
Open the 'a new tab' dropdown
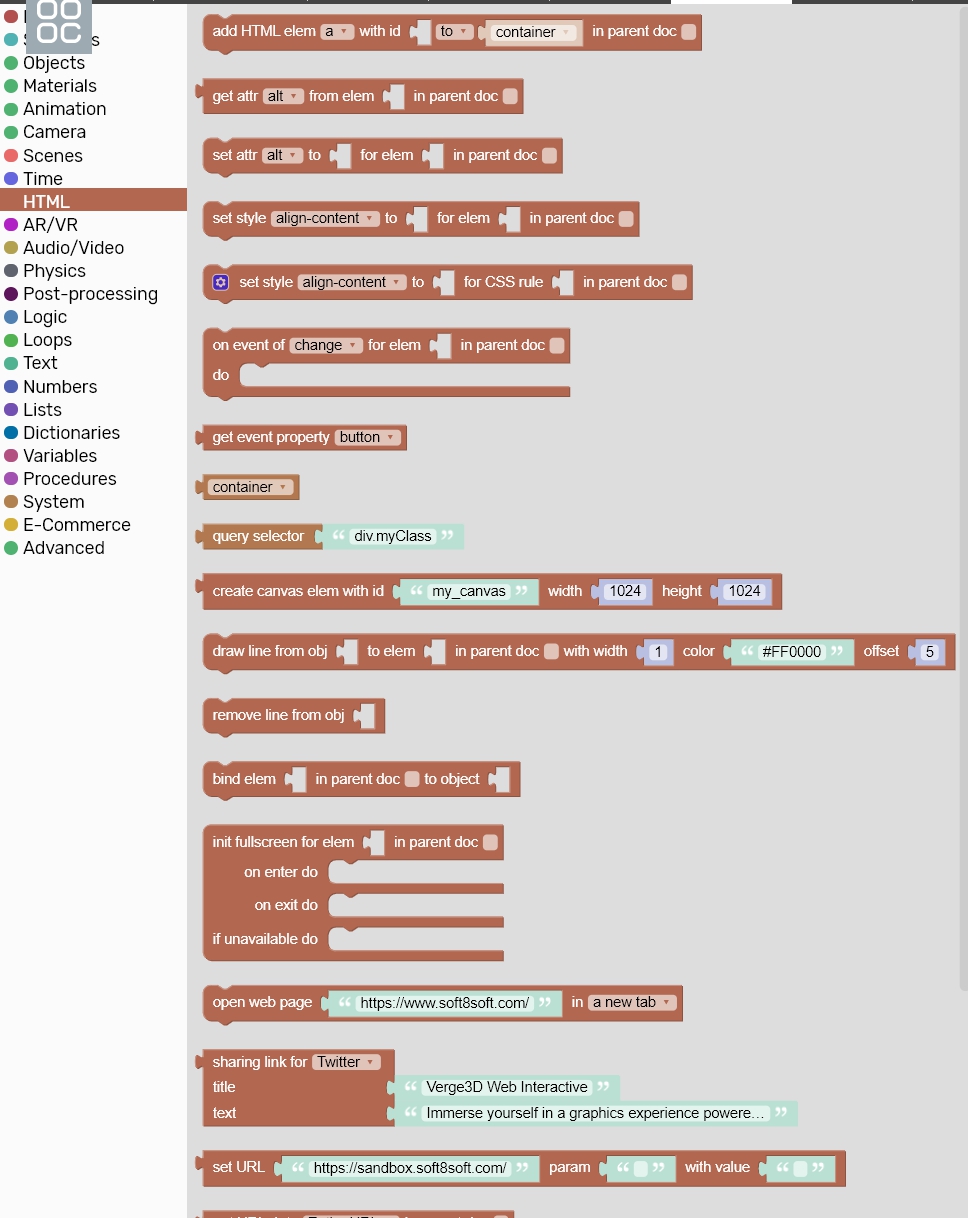pos(632,1003)
